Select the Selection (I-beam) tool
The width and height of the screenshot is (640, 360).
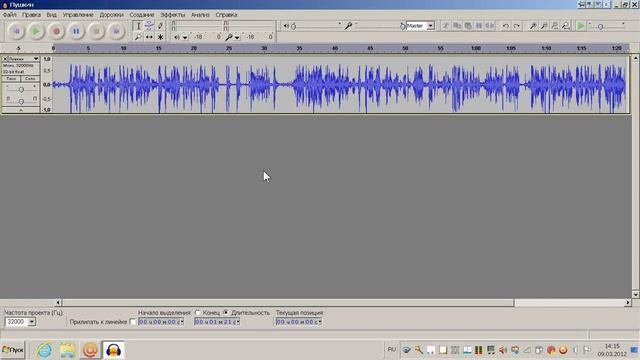[138, 26]
